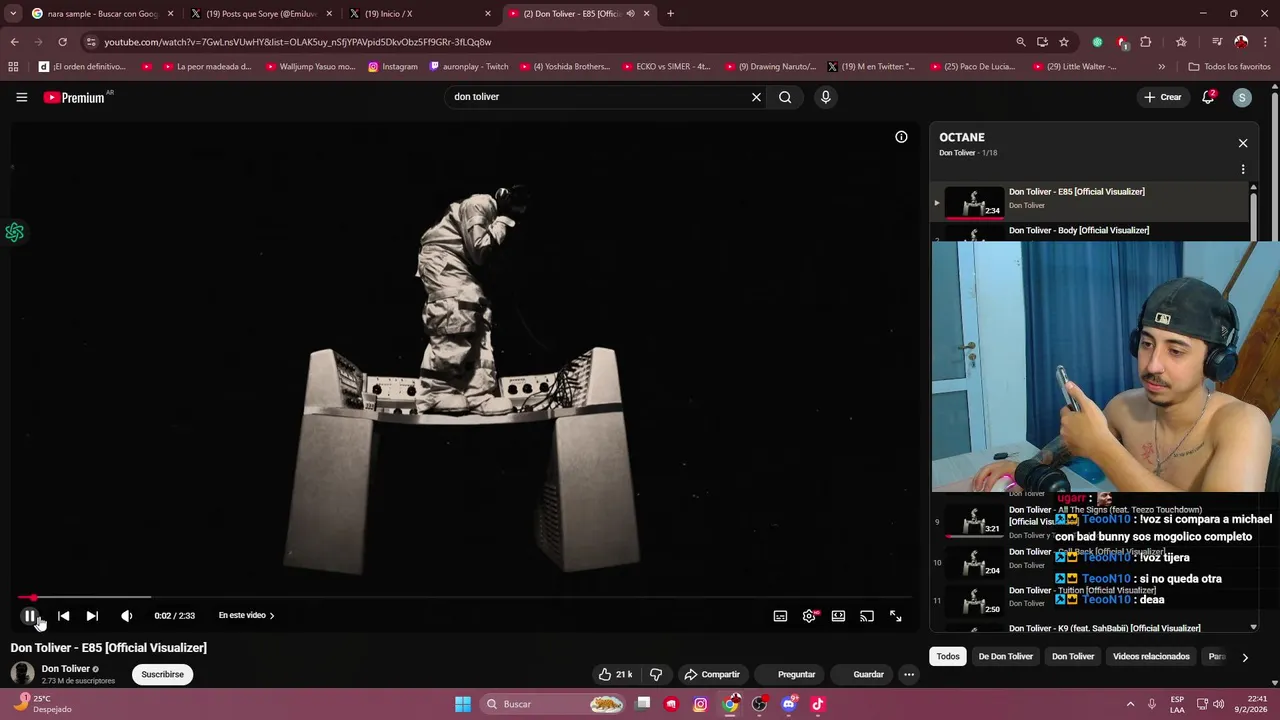Open a new browser tab
1280x720 pixels.
[x=670, y=14]
